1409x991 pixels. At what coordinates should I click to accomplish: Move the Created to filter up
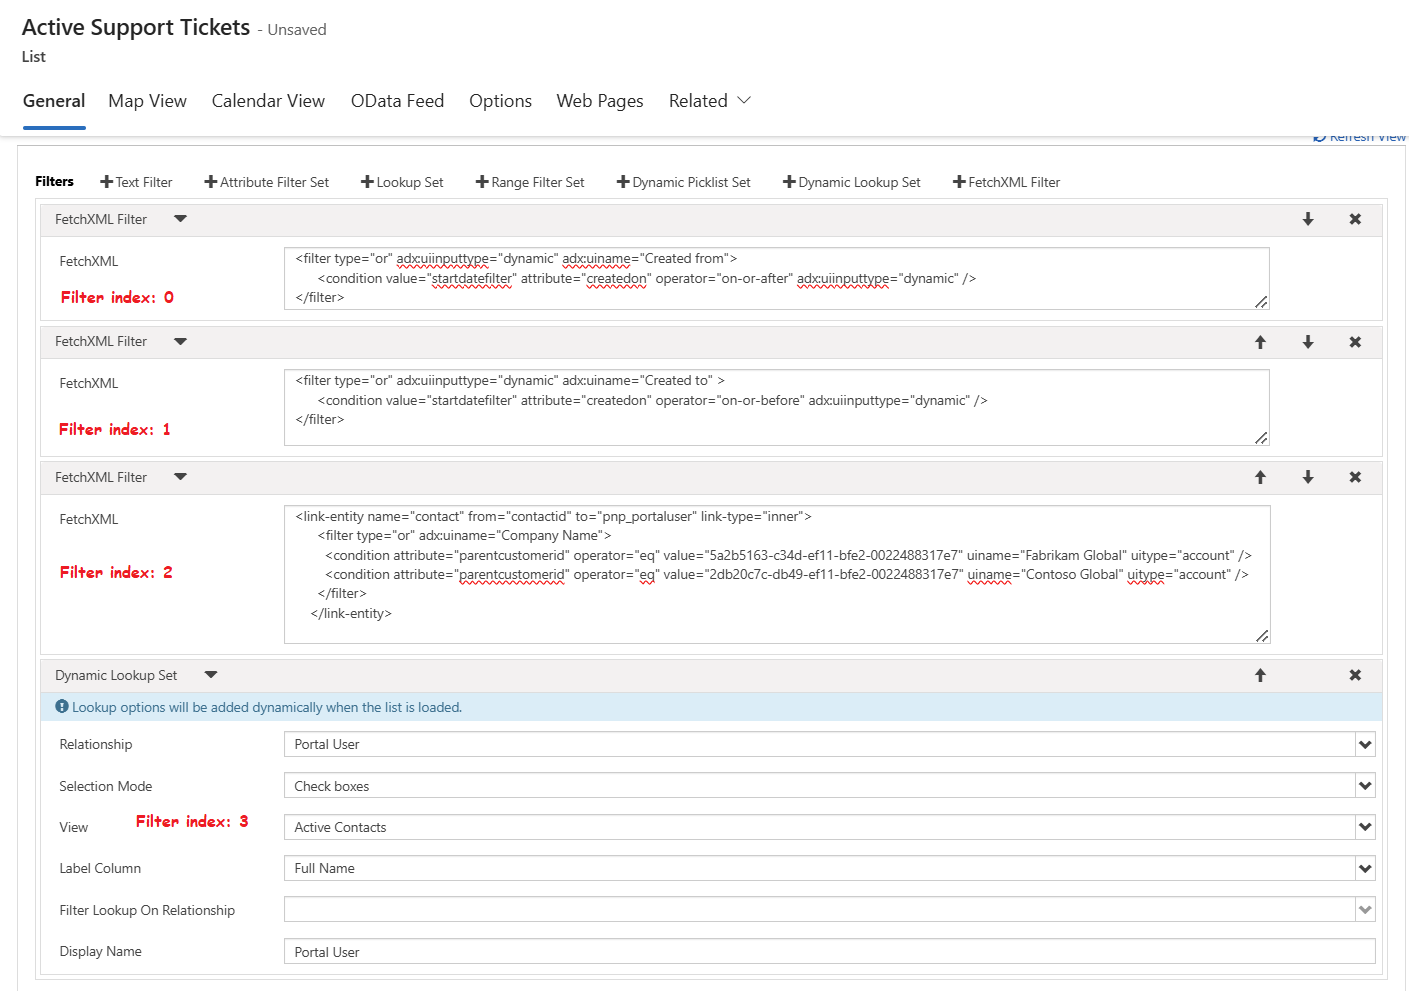[1260, 342]
